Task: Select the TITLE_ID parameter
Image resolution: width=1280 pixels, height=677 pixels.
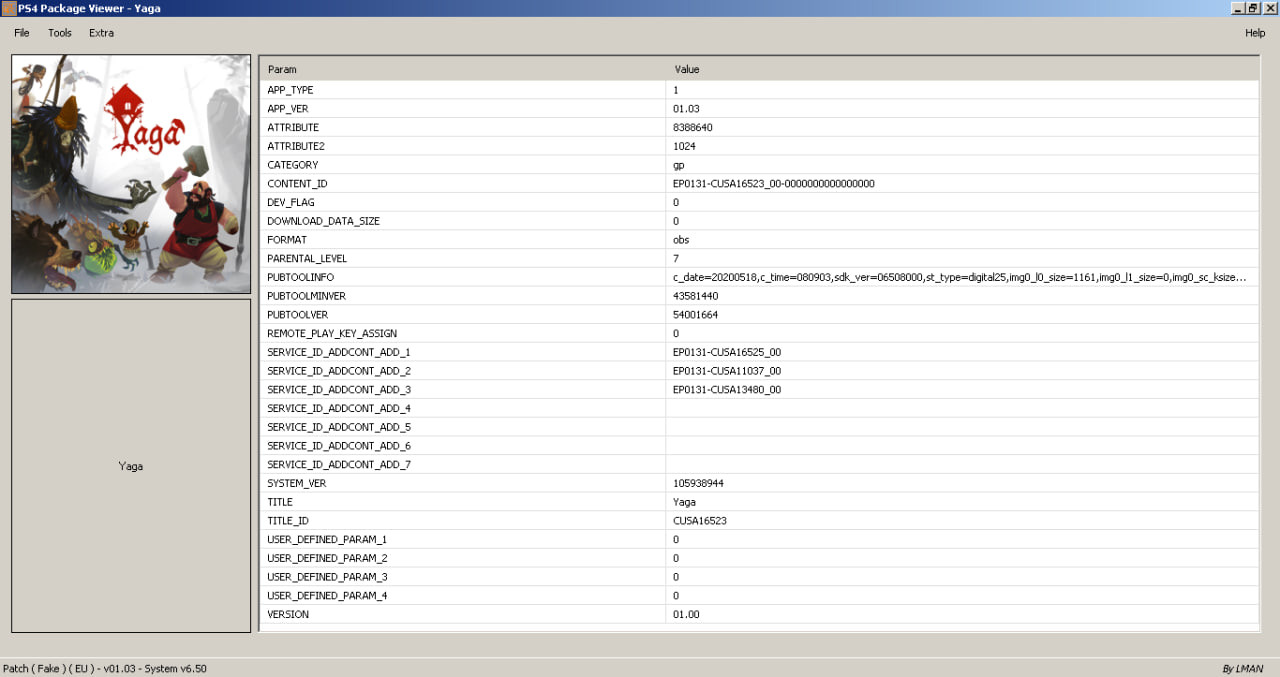Action: pyautogui.click(x=288, y=521)
